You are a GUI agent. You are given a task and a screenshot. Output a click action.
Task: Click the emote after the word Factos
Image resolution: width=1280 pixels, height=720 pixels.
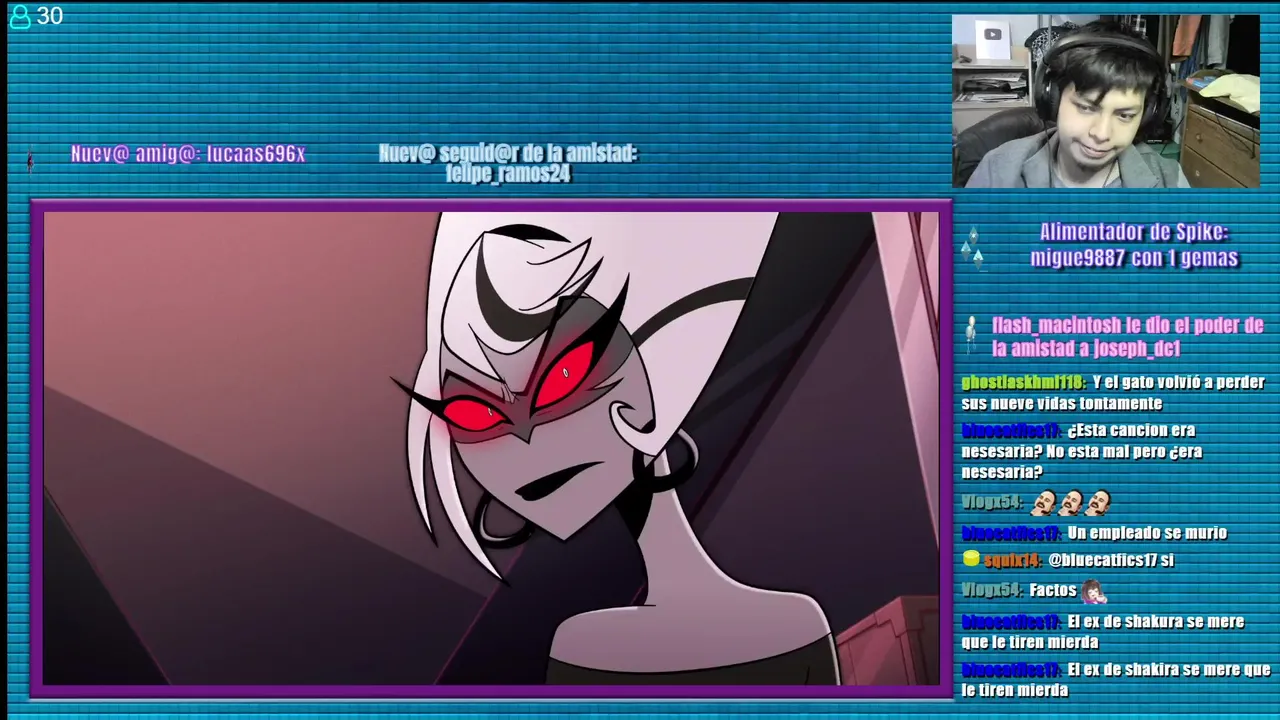pyautogui.click(x=1094, y=591)
